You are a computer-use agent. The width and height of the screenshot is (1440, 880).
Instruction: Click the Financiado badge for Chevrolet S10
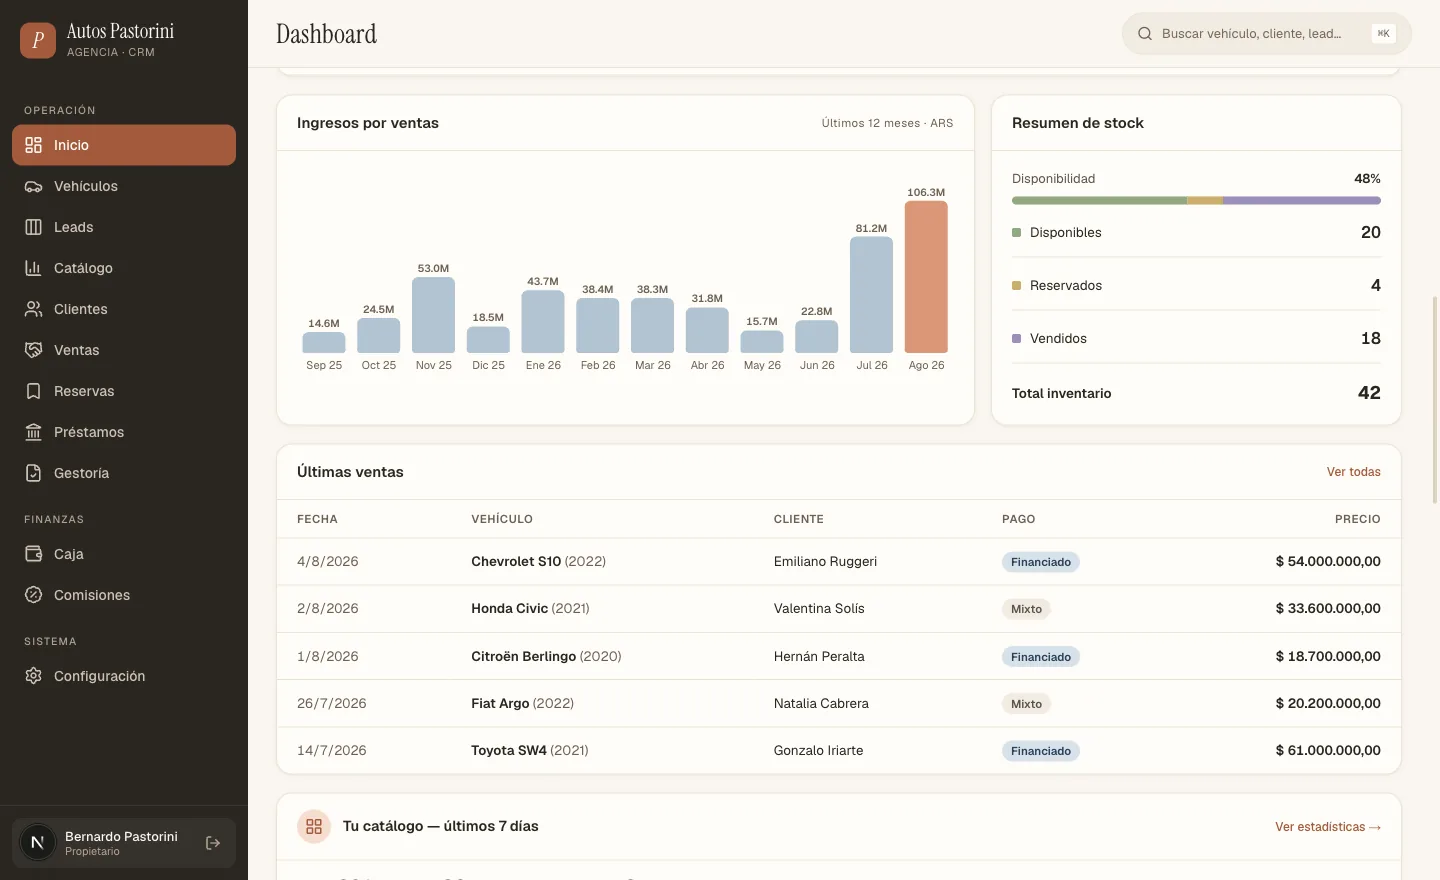click(x=1041, y=562)
